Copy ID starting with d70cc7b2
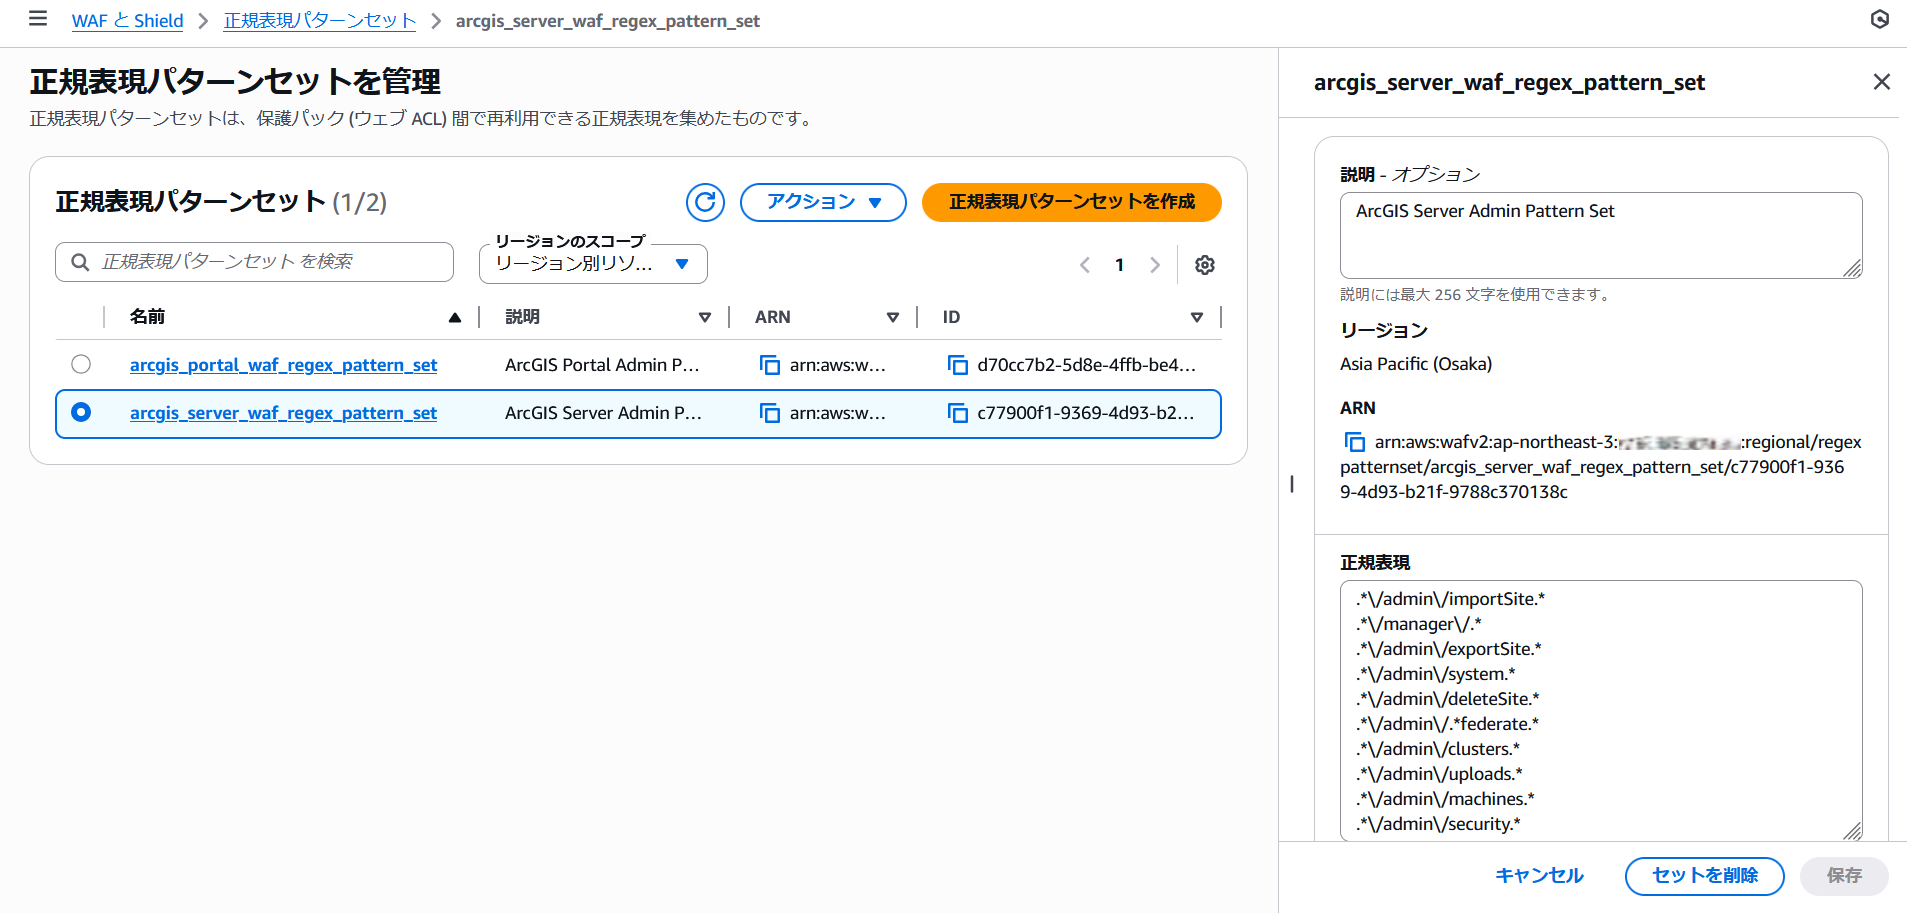This screenshot has height=913, width=1907. [957, 365]
